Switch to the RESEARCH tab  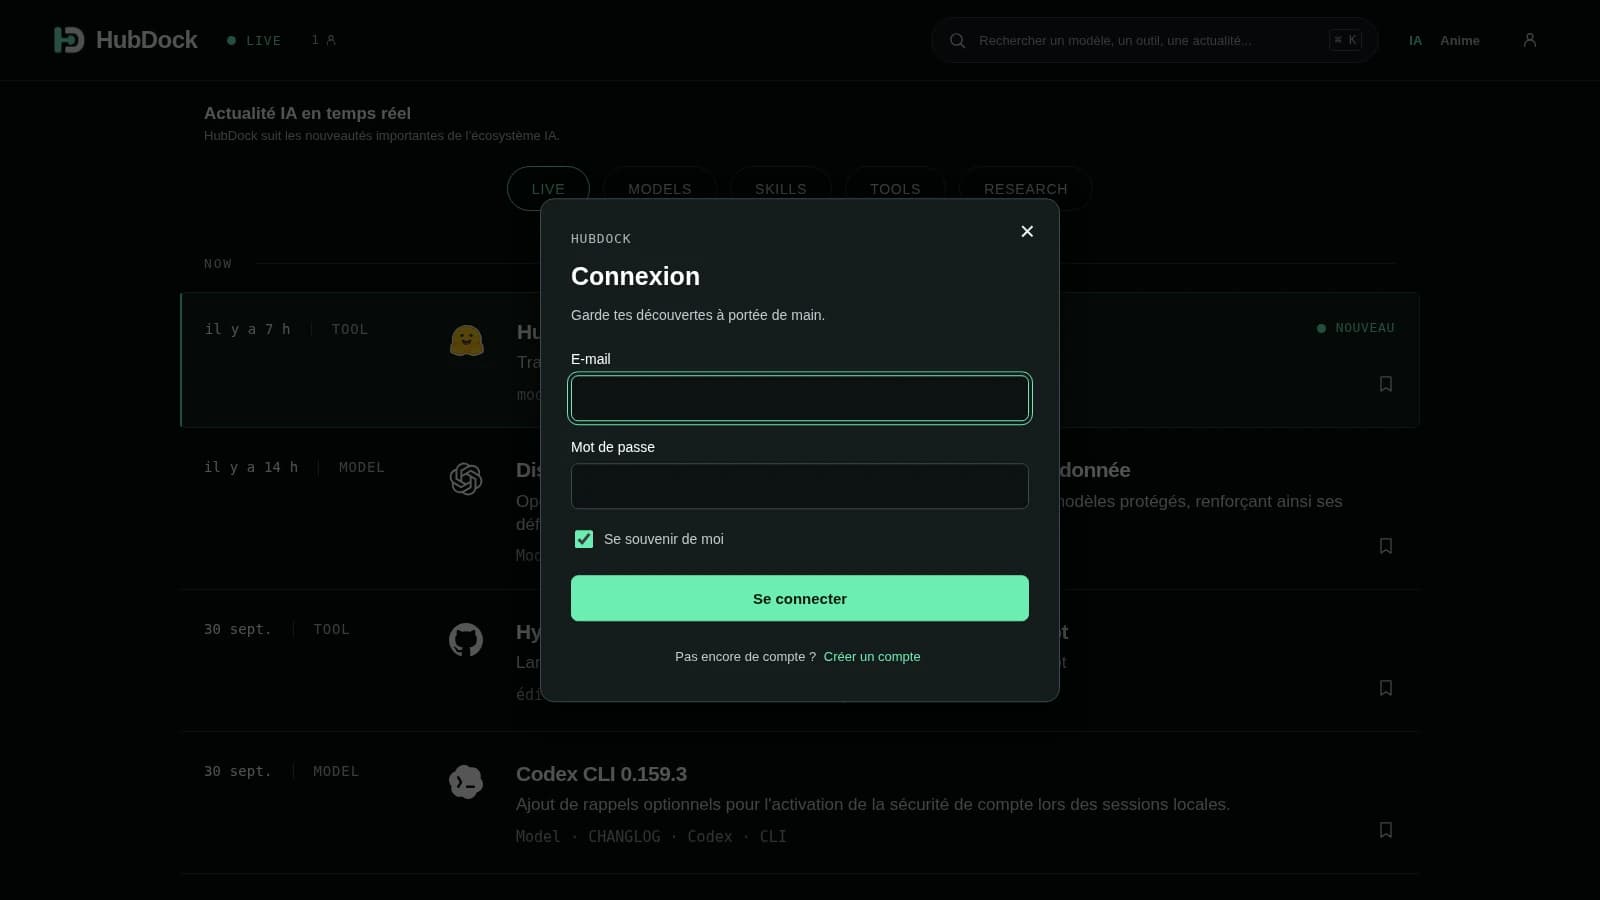(x=1025, y=188)
